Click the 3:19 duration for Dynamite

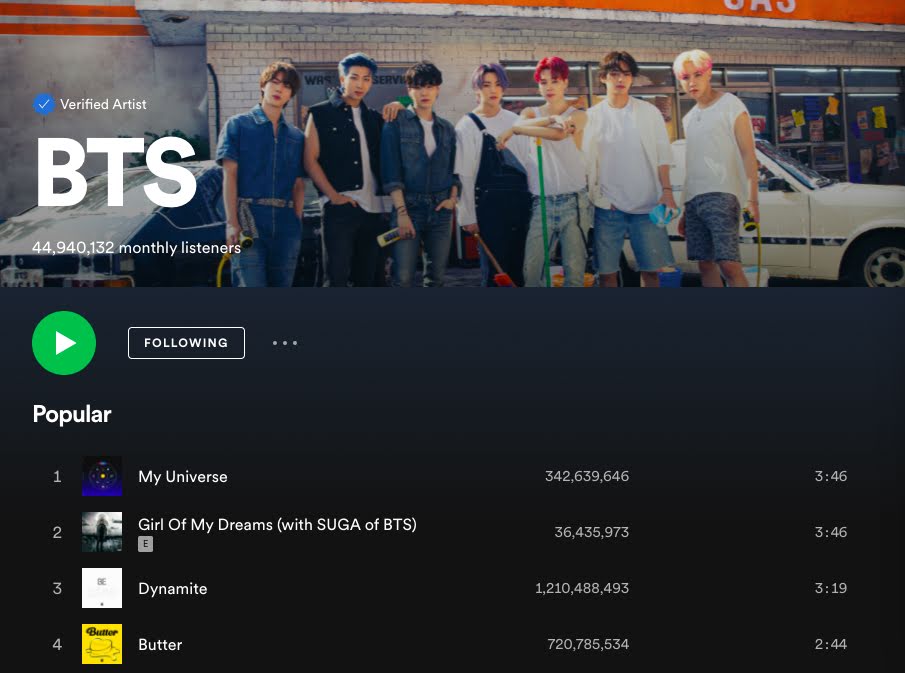coord(831,588)
